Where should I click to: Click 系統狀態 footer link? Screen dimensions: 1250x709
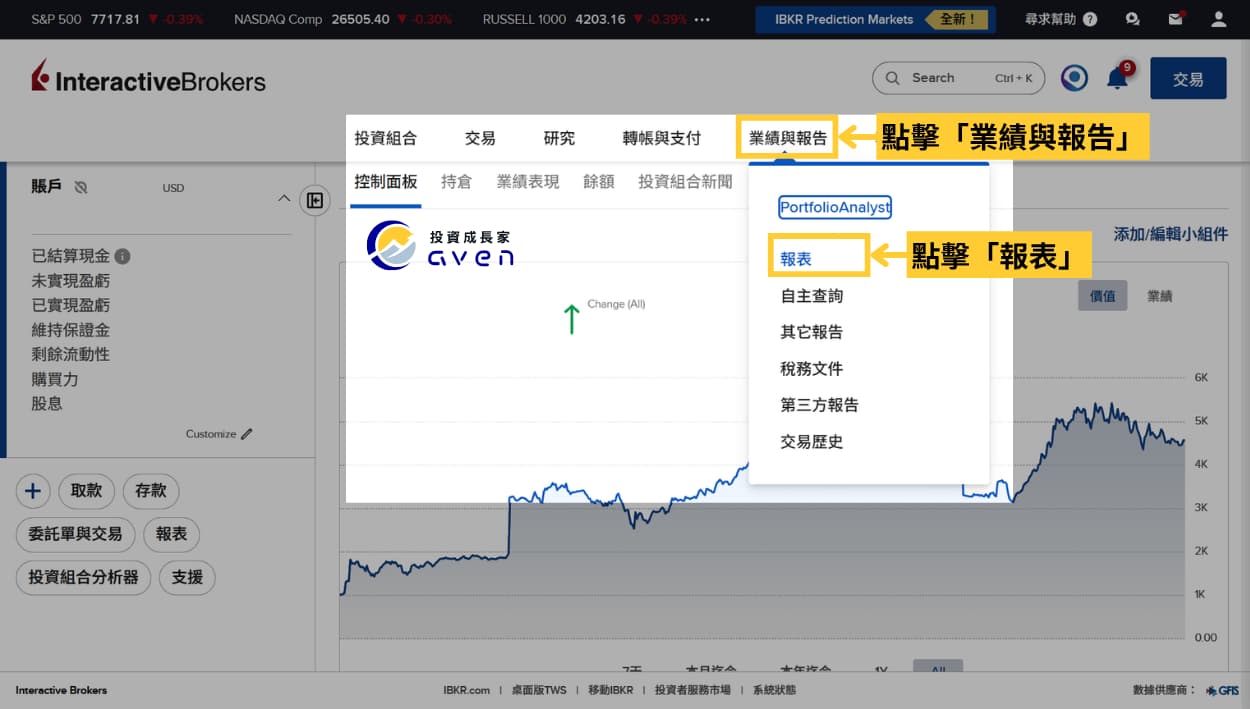tap(775, 690)
